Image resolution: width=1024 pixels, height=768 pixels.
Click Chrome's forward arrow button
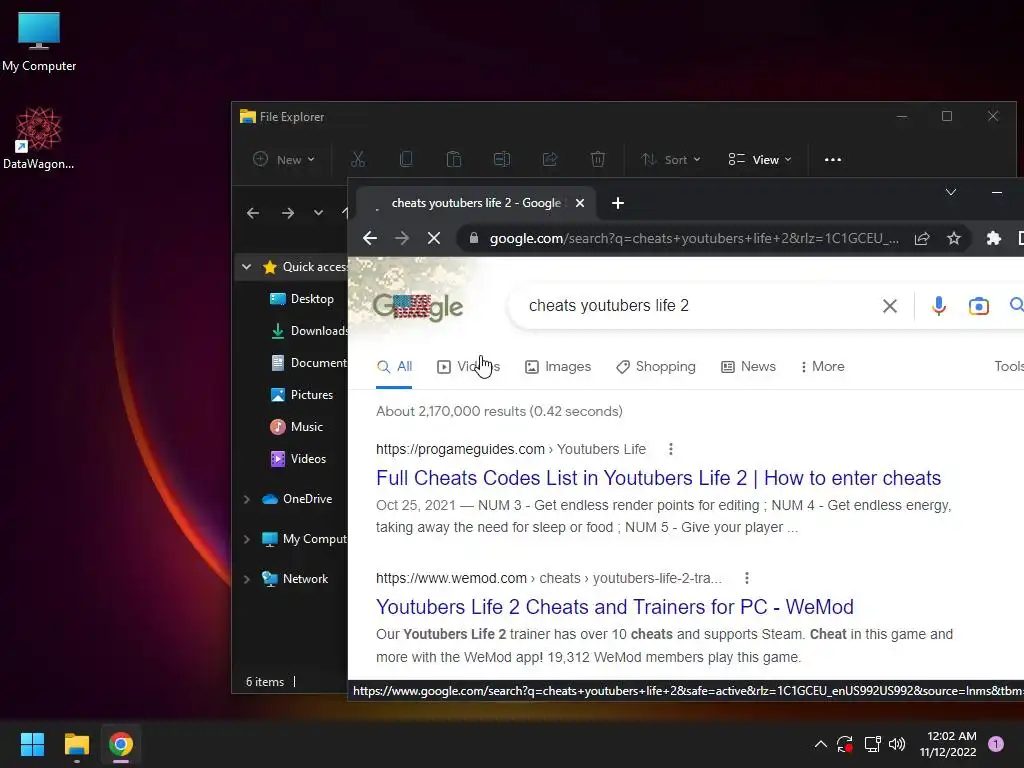[402, 238]
